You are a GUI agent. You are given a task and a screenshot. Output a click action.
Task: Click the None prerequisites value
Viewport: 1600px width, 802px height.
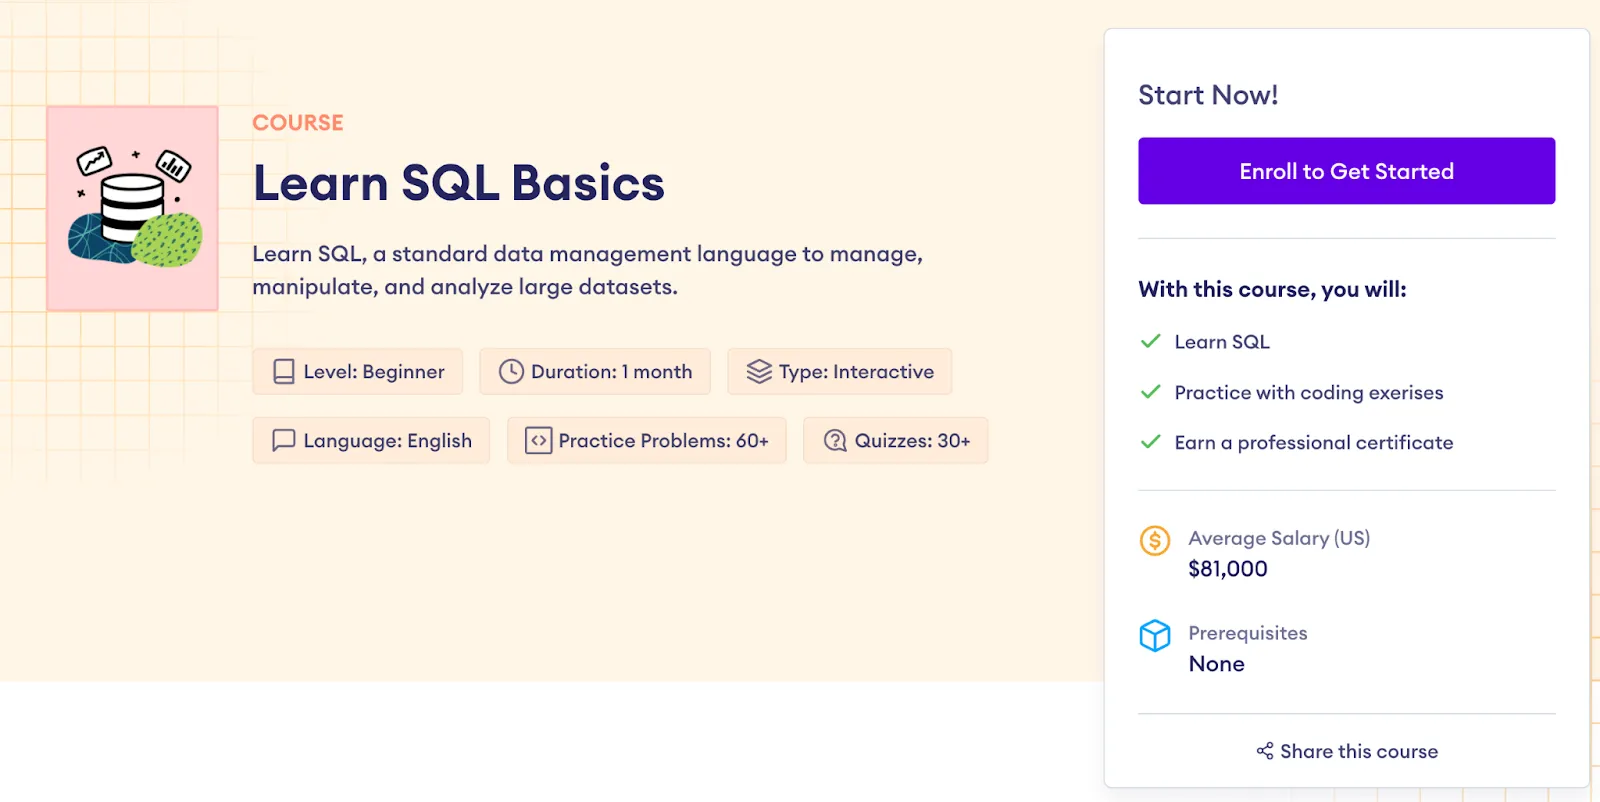[1217, 664]
